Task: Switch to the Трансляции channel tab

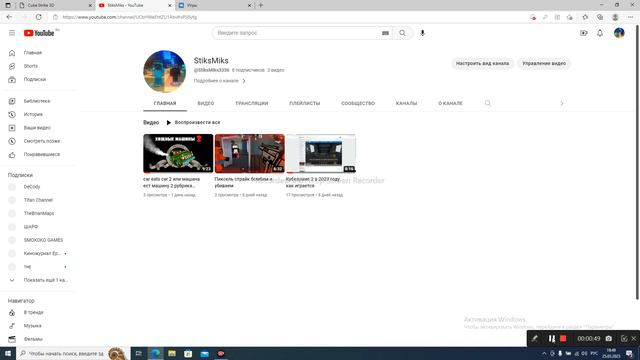Action: point(251,103)
